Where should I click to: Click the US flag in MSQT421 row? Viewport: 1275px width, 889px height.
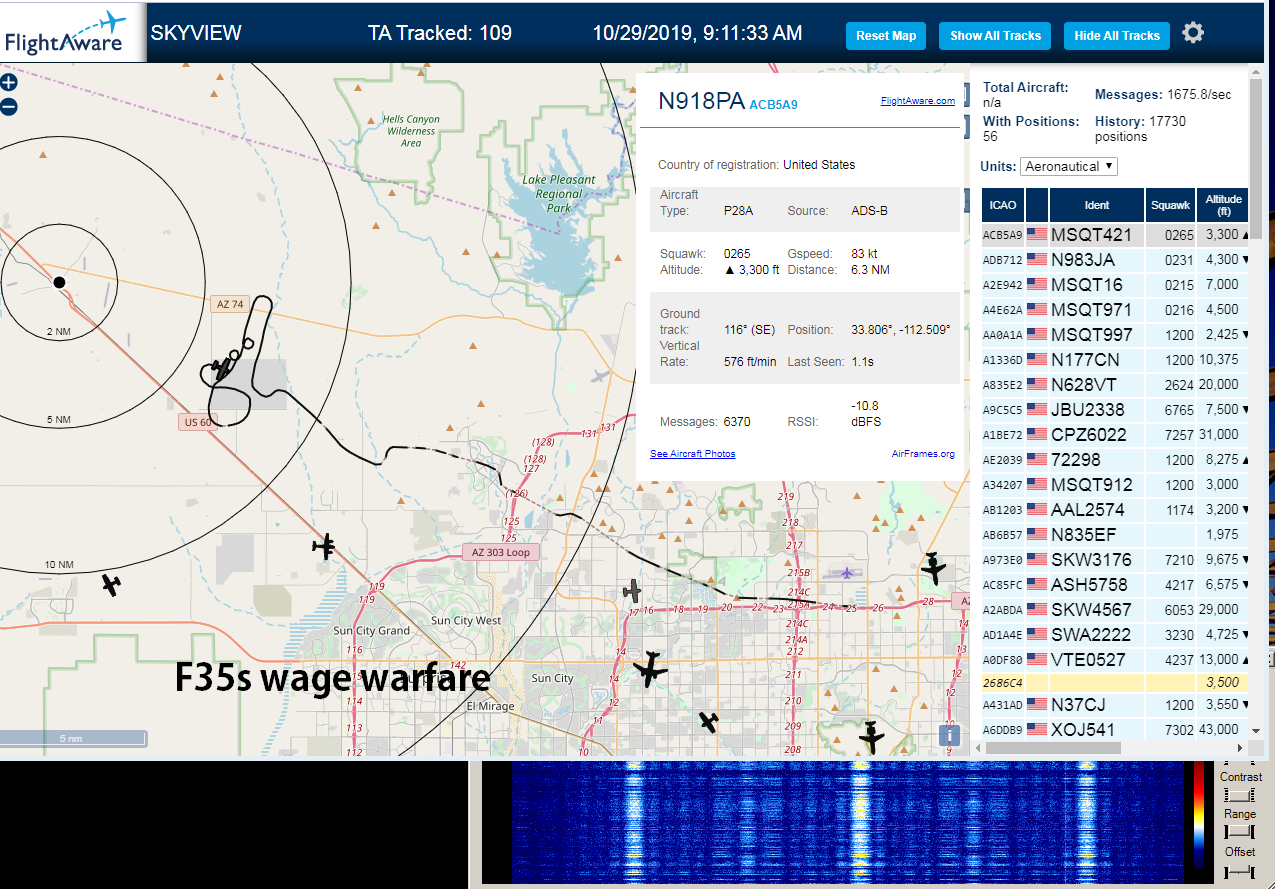pyautogui.click(x=1036, y=235)
